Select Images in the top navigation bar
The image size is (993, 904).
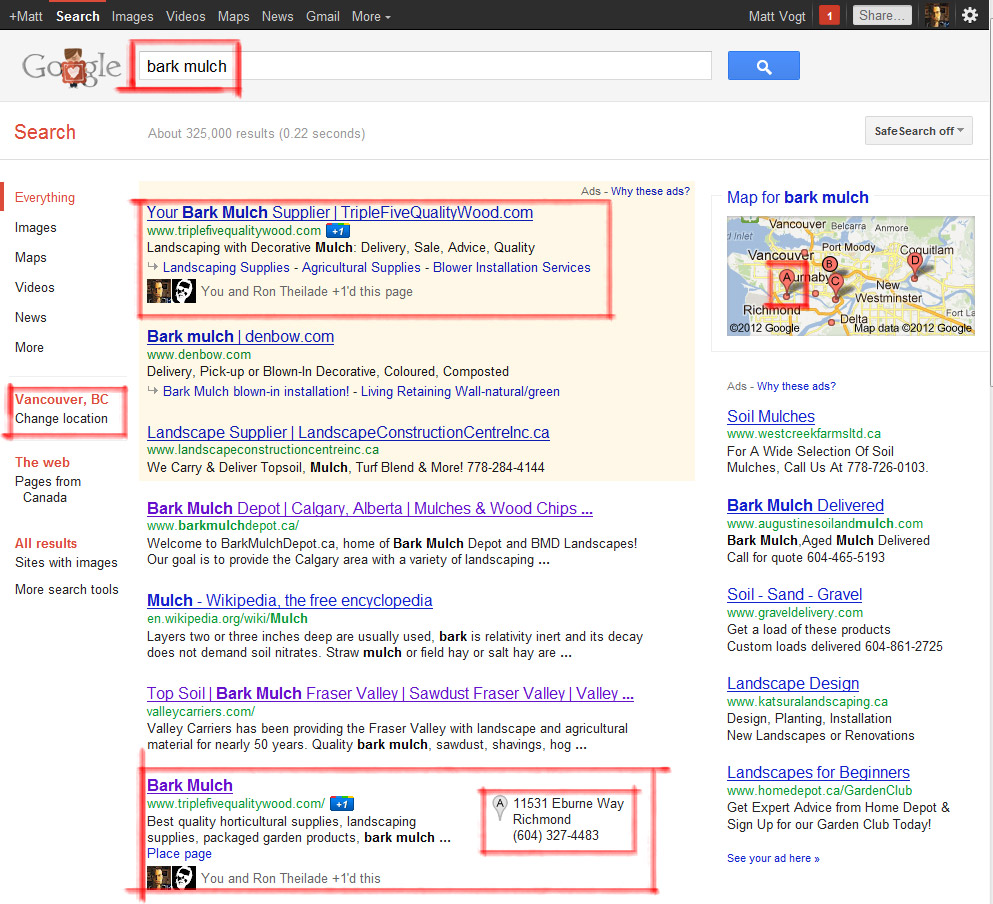132,16
